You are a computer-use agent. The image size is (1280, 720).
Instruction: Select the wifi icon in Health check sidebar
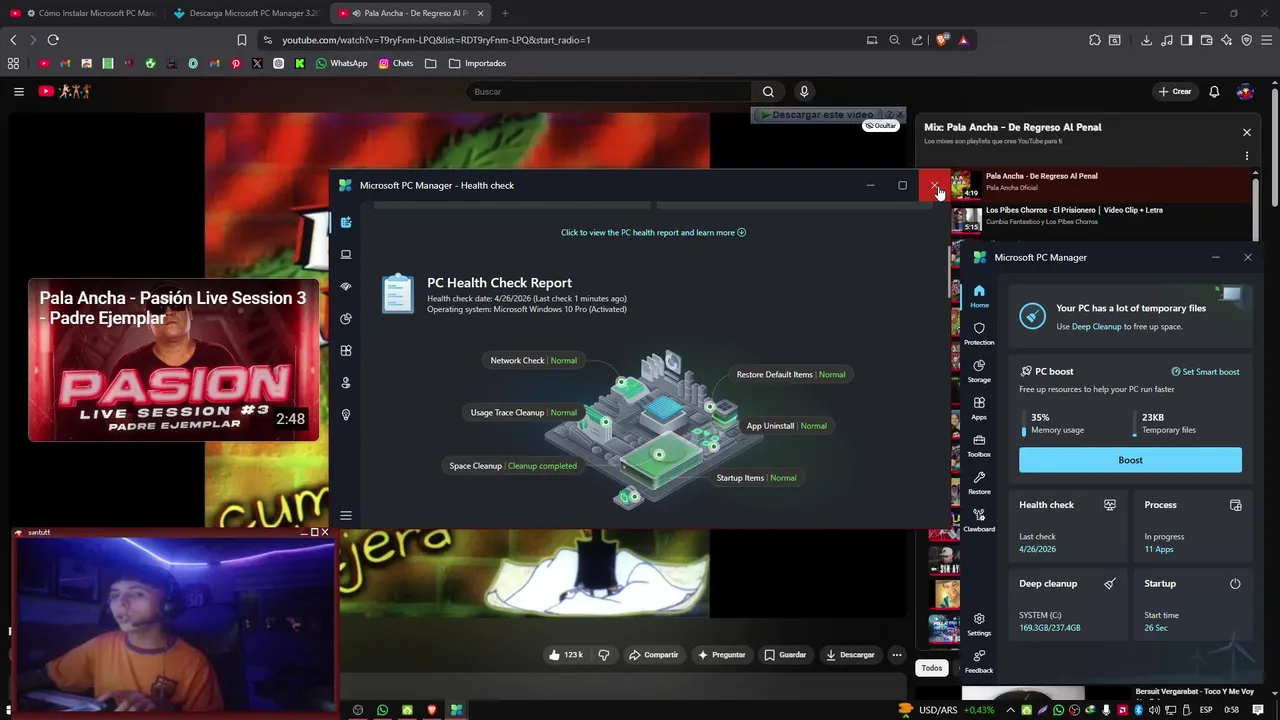point(346,286)
